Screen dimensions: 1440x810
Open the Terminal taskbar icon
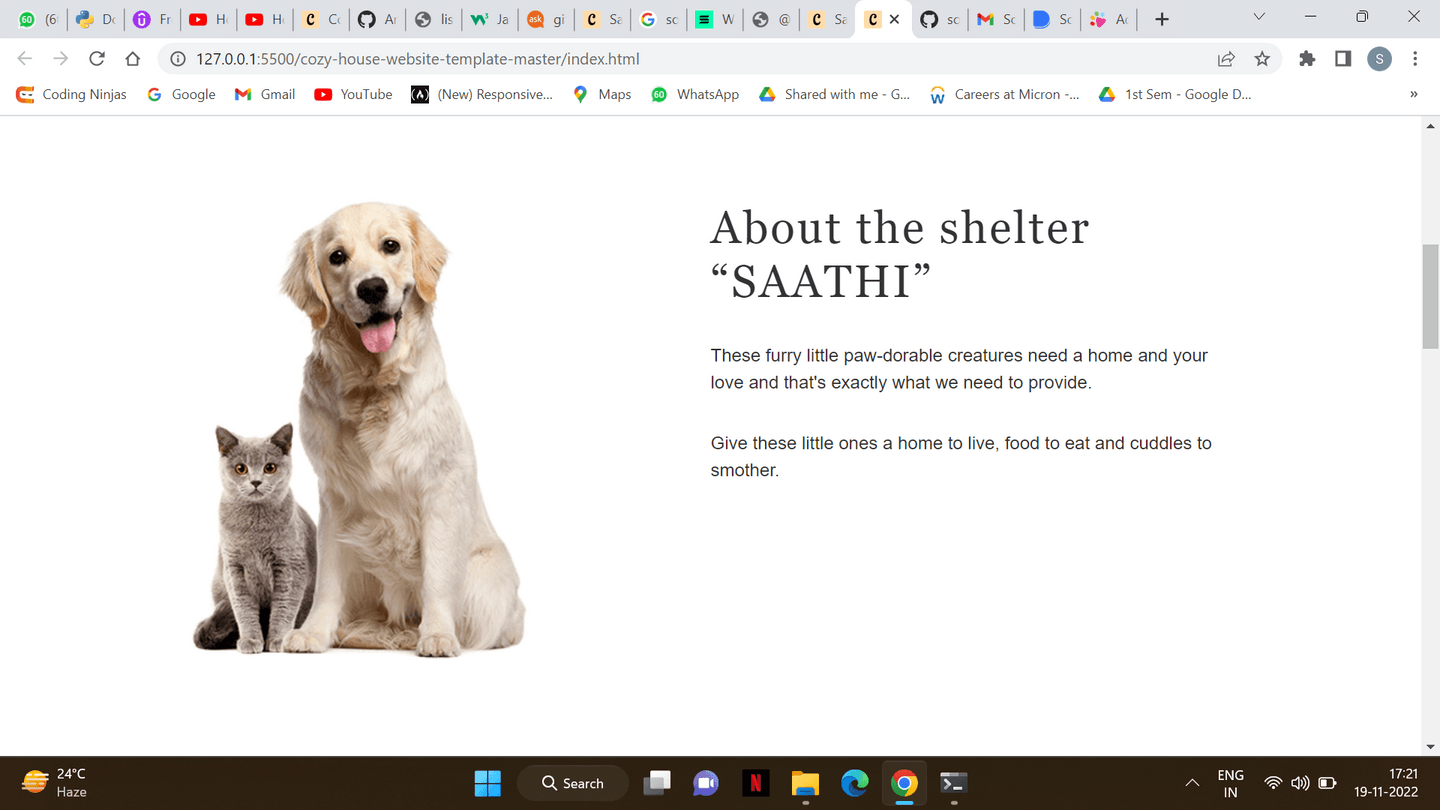click(954, 783)
